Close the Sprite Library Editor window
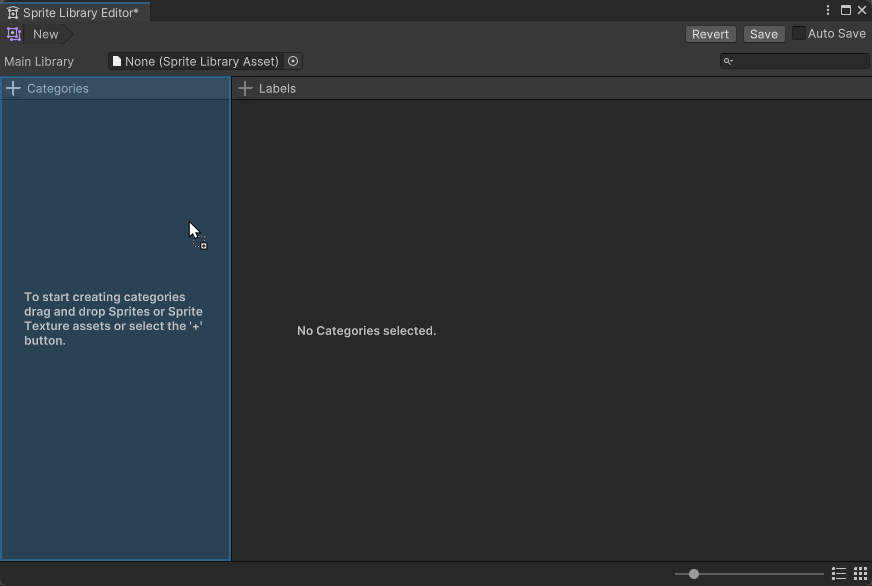Viewport: 872px width, 586px height. pyautogui.click(x=862, y=10)
